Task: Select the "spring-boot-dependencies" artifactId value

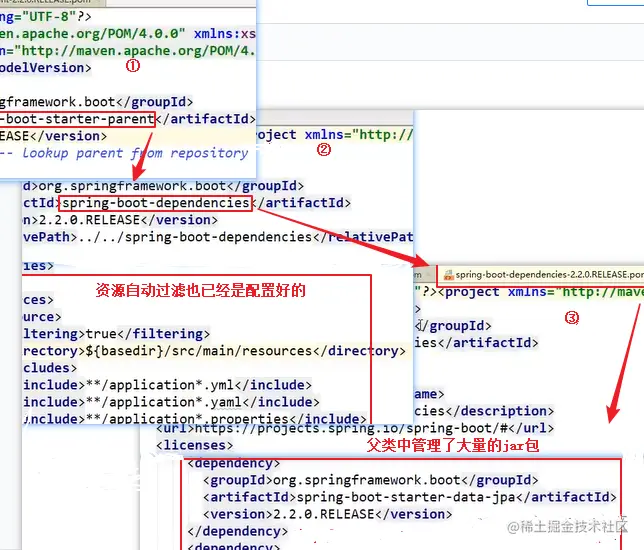Action: 156,203
